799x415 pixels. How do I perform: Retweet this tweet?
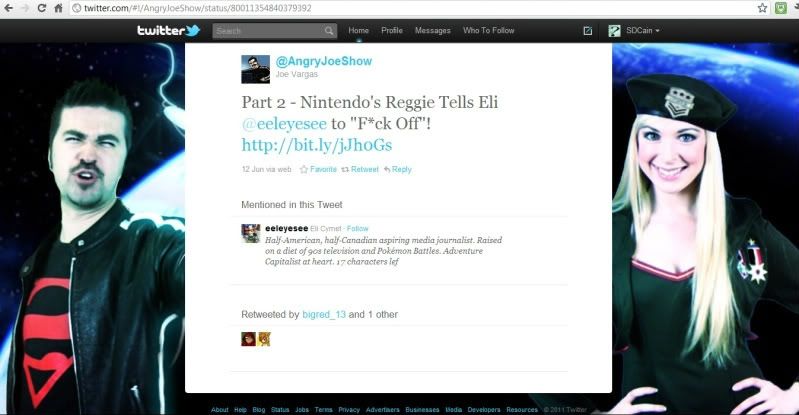(360, 169)
